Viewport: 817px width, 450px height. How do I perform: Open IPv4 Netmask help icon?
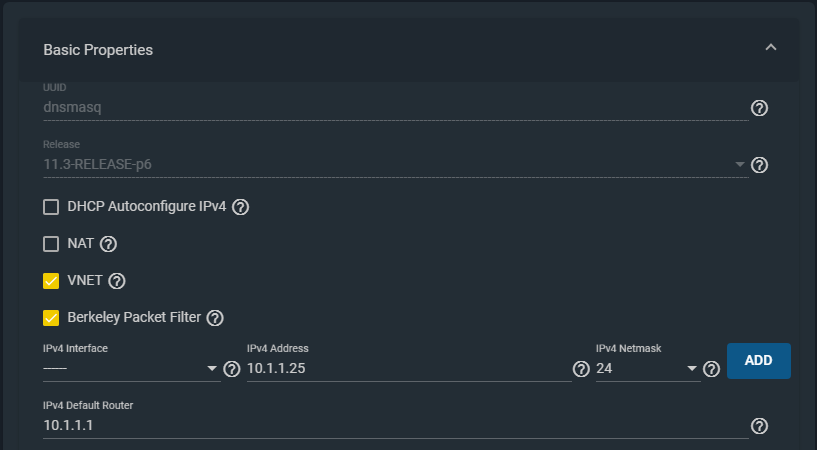click(x=711, y=369)
